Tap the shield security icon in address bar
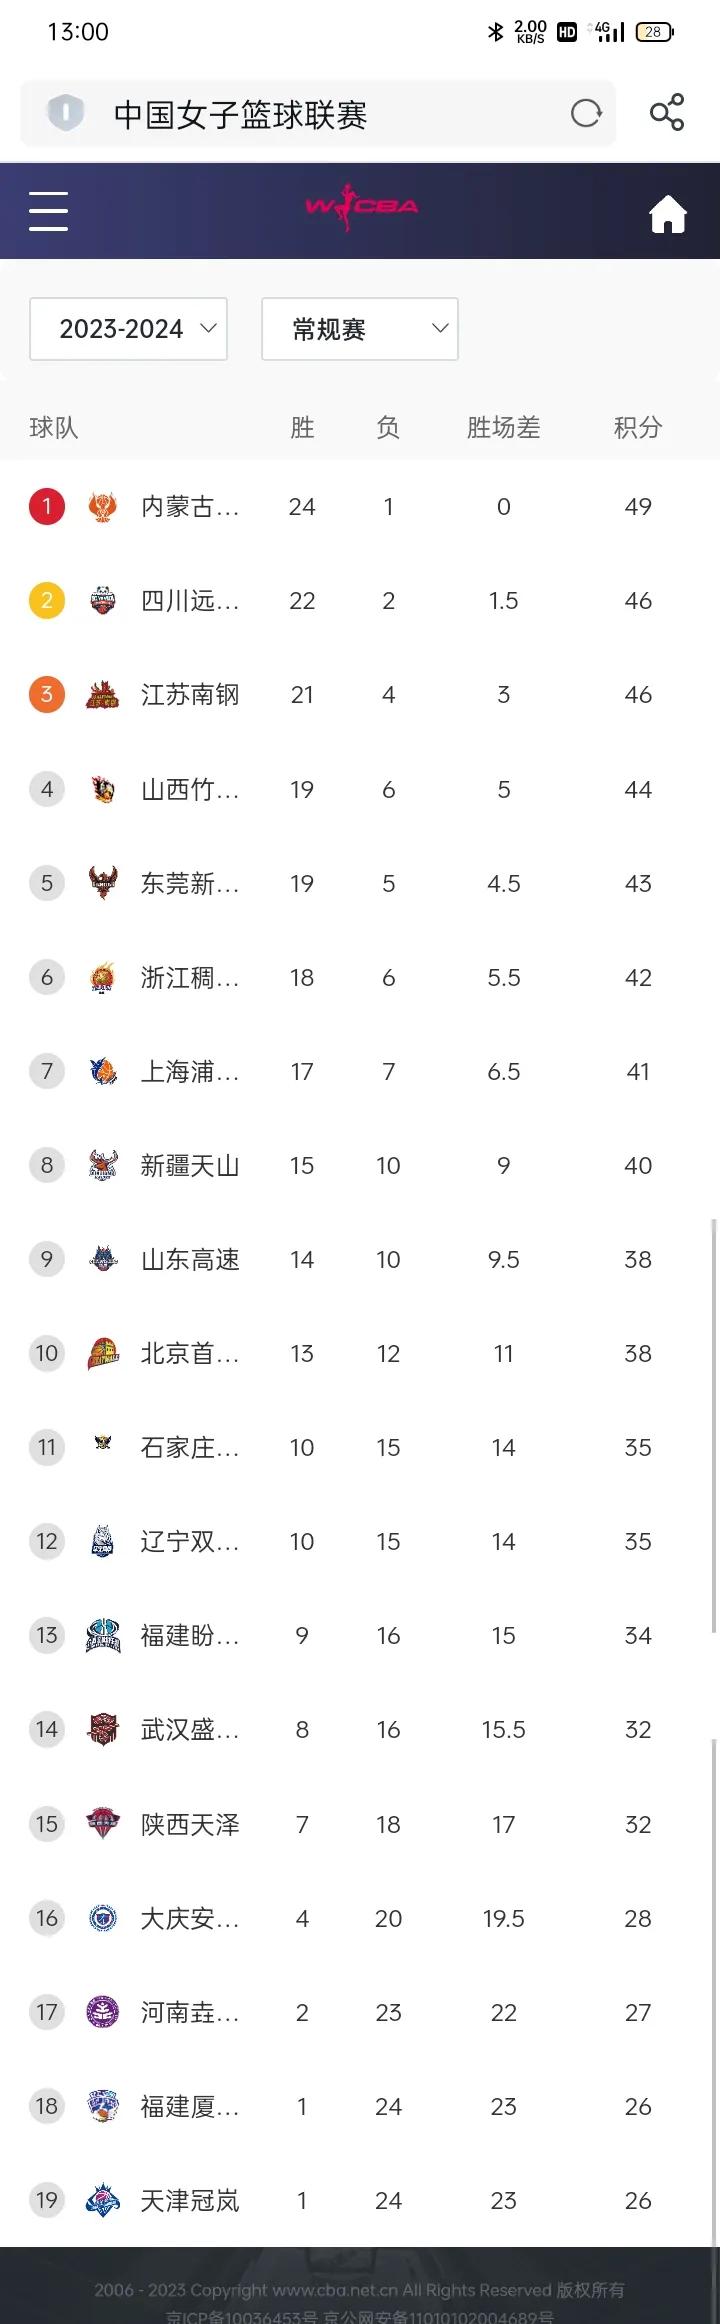This screenshot has height=2324, width=720. click(x=66, y=112)
